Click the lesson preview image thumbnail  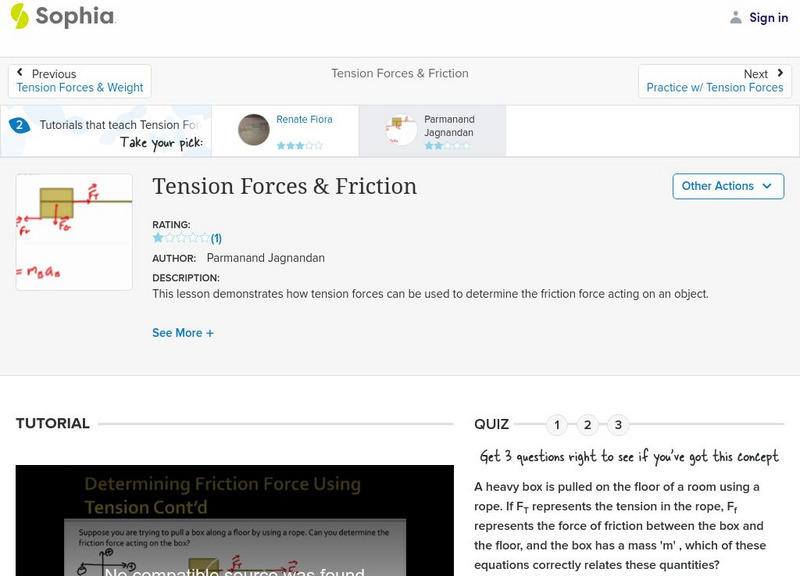point(73,230)
